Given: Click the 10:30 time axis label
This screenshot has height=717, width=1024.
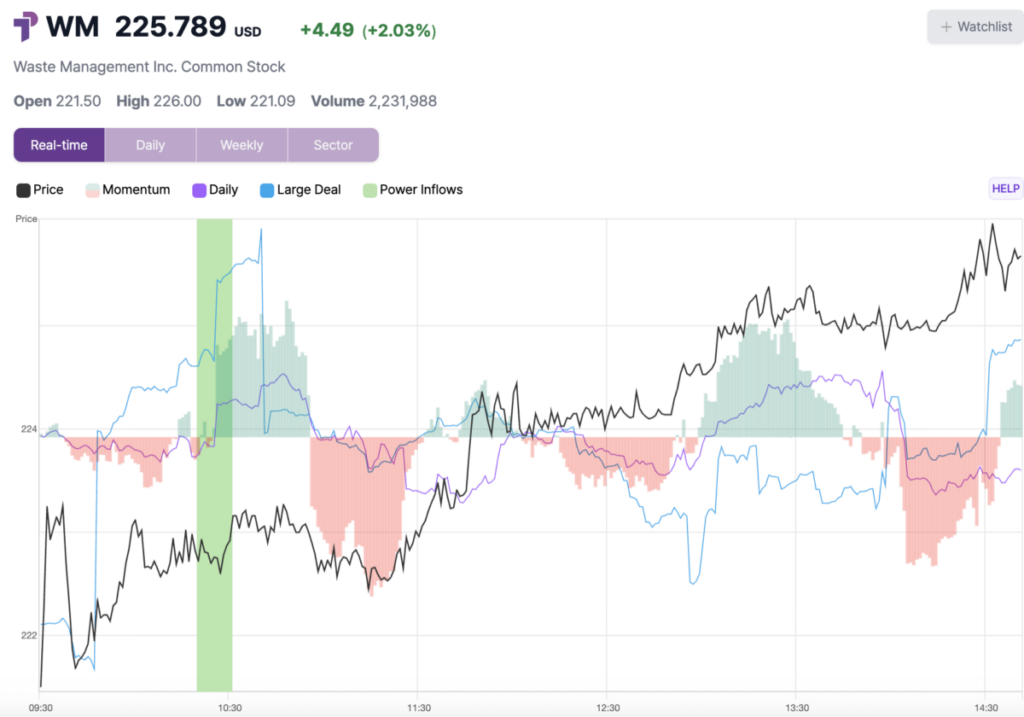Looking at the screenshot, I should (x=230, y=707).
